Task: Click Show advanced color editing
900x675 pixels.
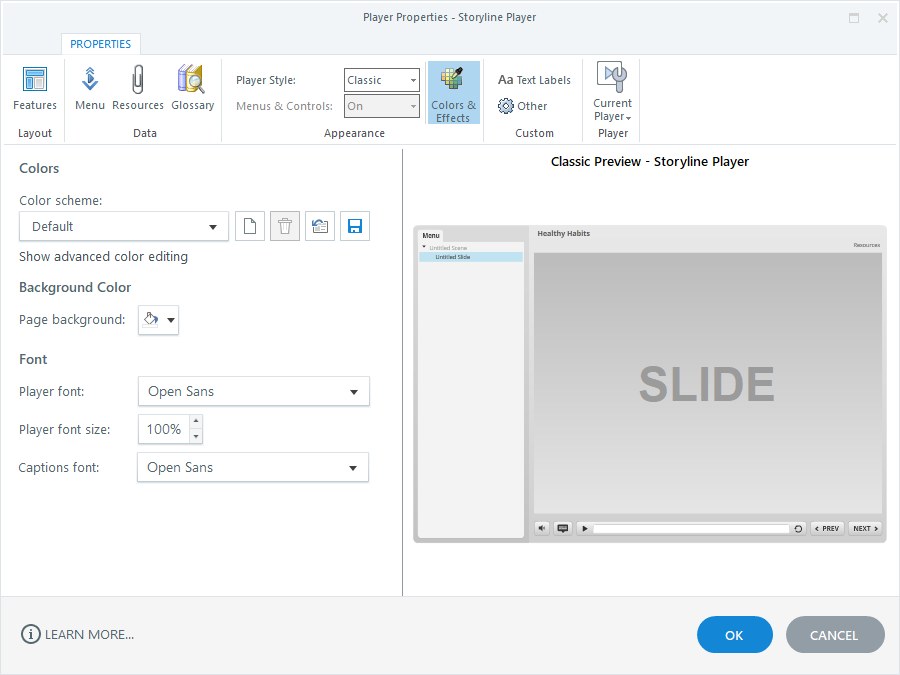Action: click(x=103, y=256)
